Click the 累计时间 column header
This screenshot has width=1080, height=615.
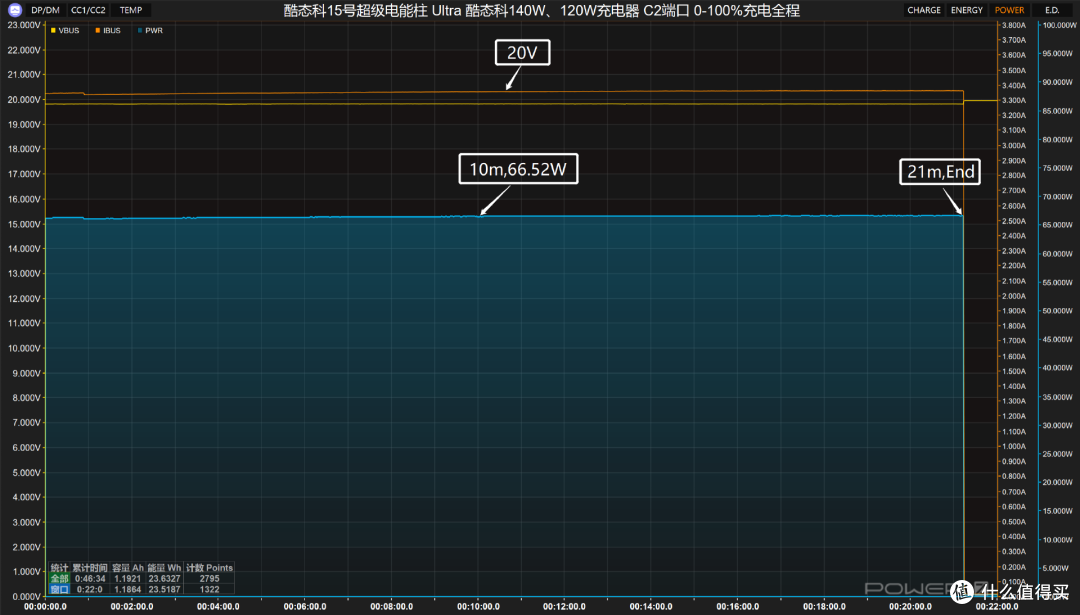pos(90,568)
